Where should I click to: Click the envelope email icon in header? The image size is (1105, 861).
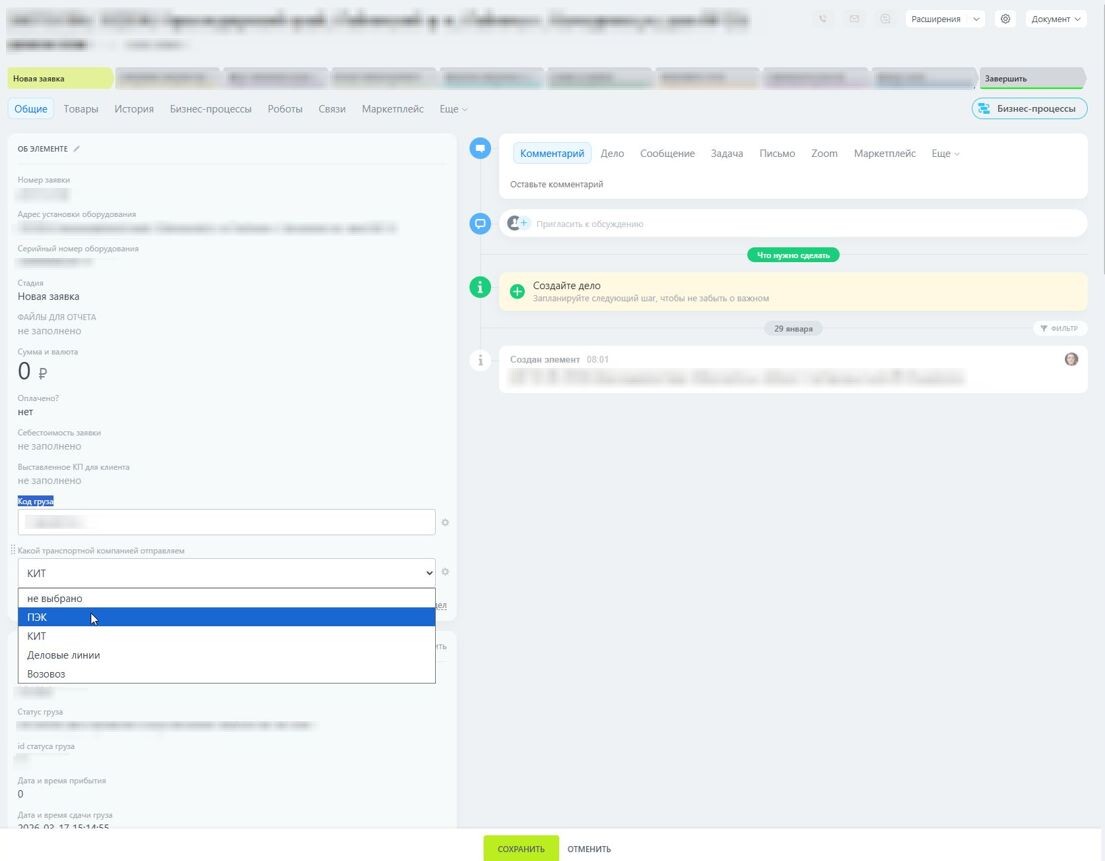point(854,19)
